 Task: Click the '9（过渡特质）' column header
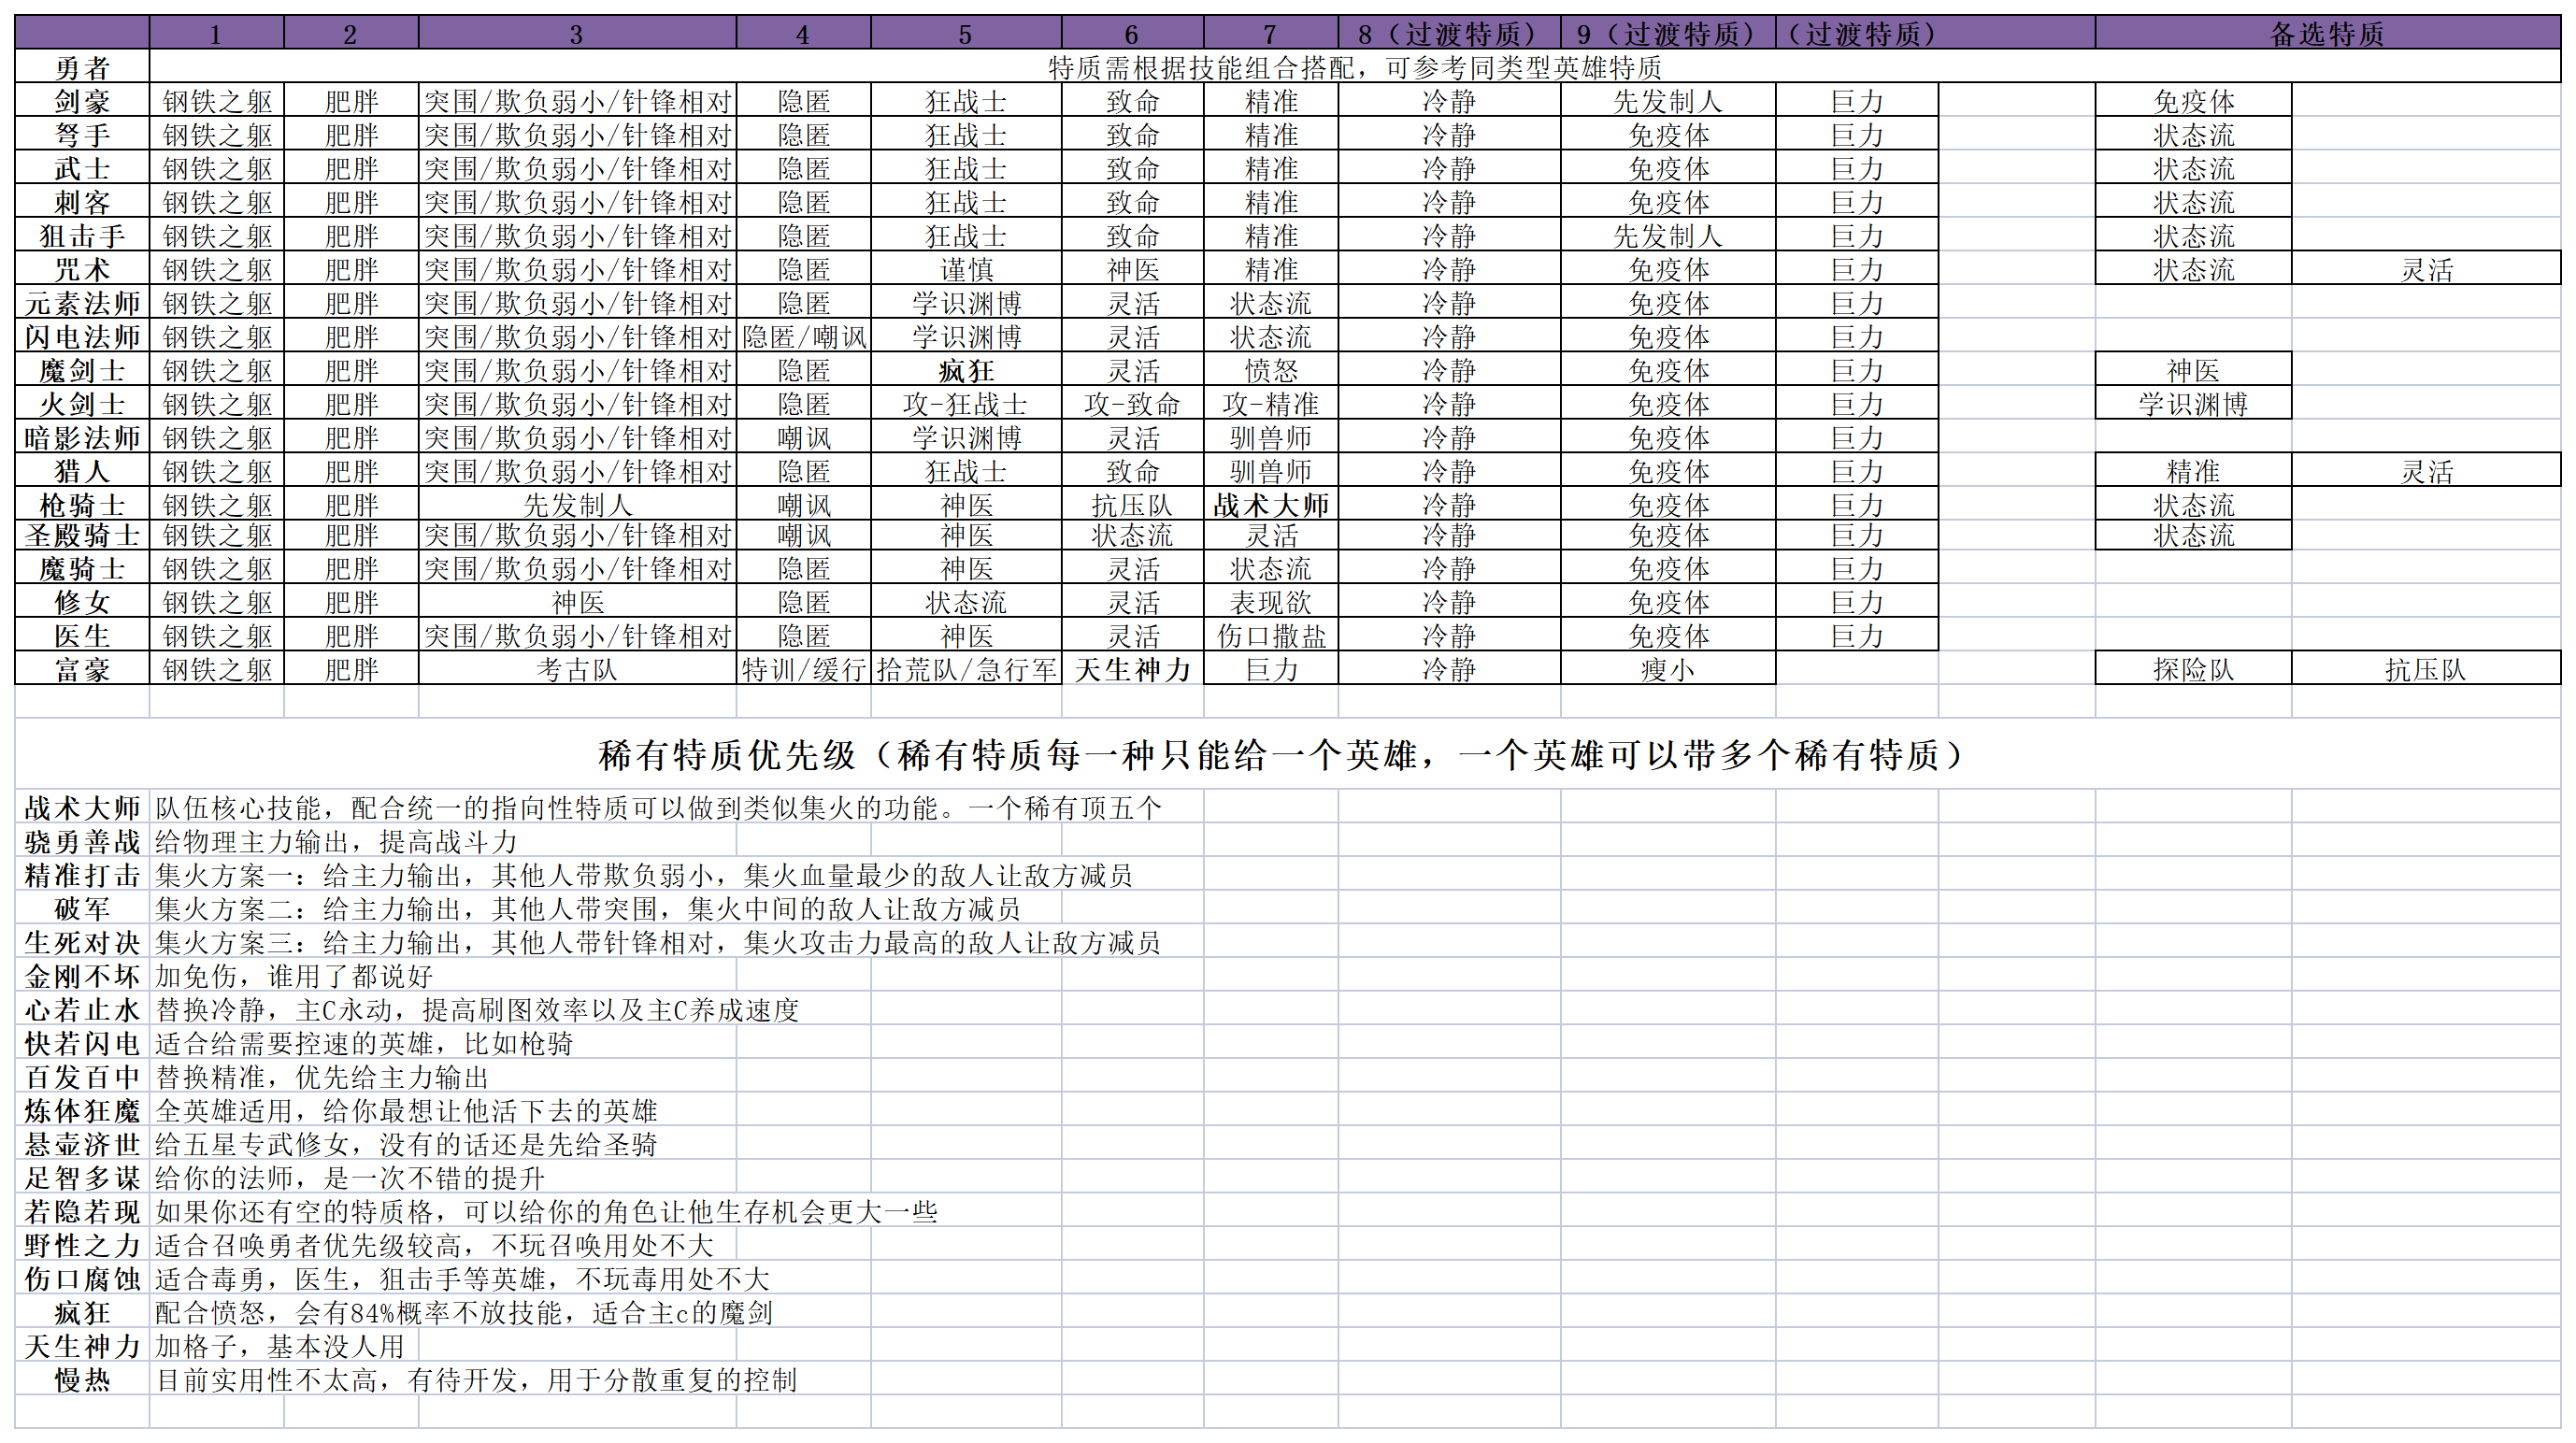[x=1668, y=33]
